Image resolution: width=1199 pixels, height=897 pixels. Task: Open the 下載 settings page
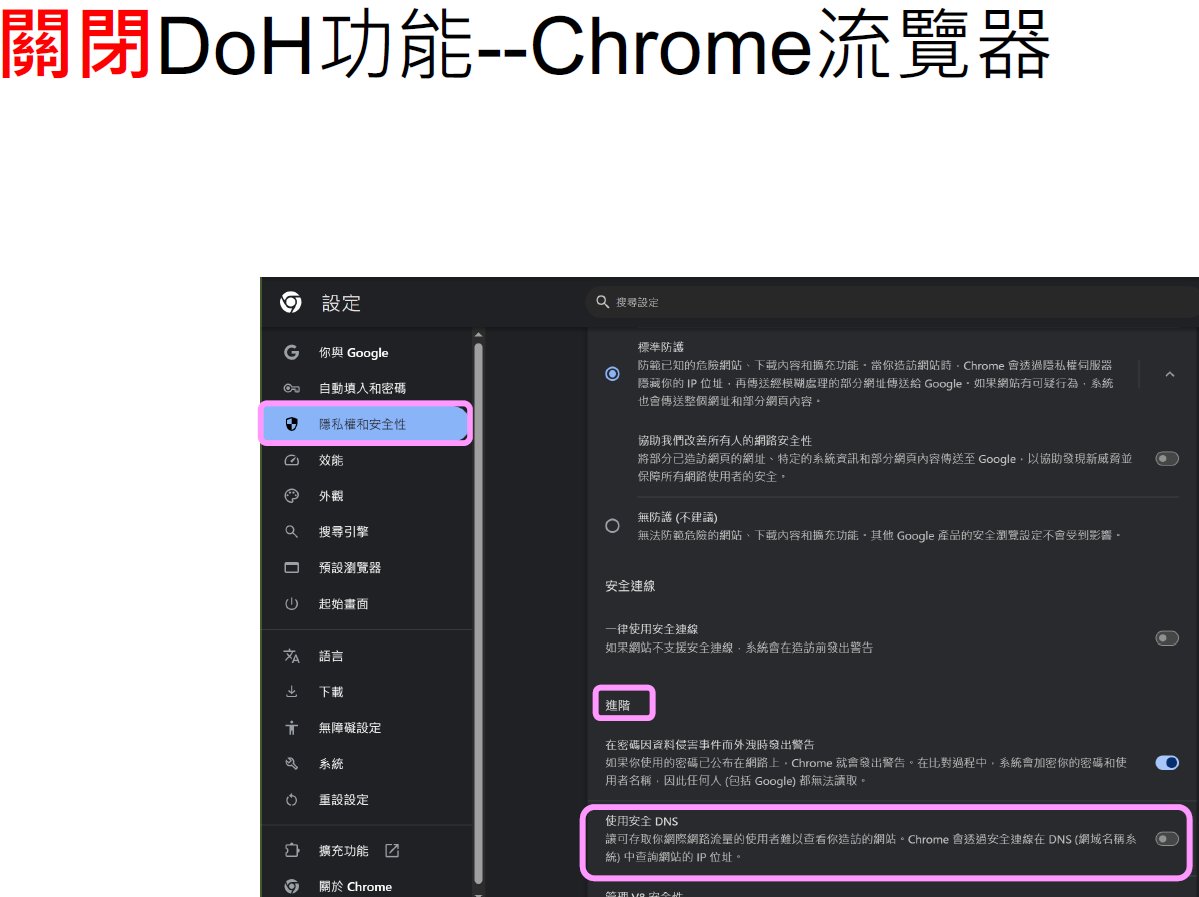(331, 692)
